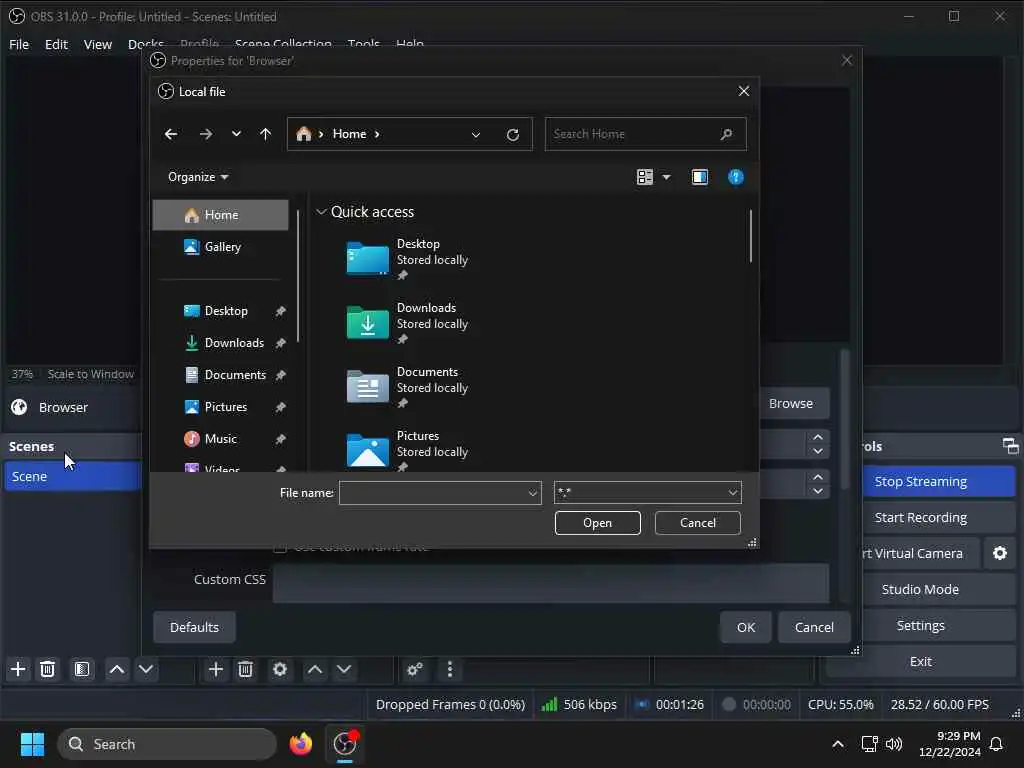Open source properties gear
The height and width of the screenshot is (768, 1024).
(x=280, y=669)
